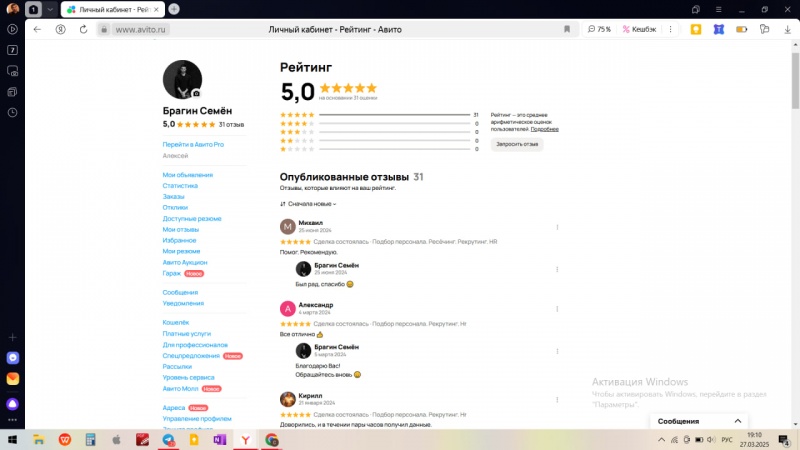Open the feedback extension icon near downloads
Screen dimensions: 800x450
[764, 30]
